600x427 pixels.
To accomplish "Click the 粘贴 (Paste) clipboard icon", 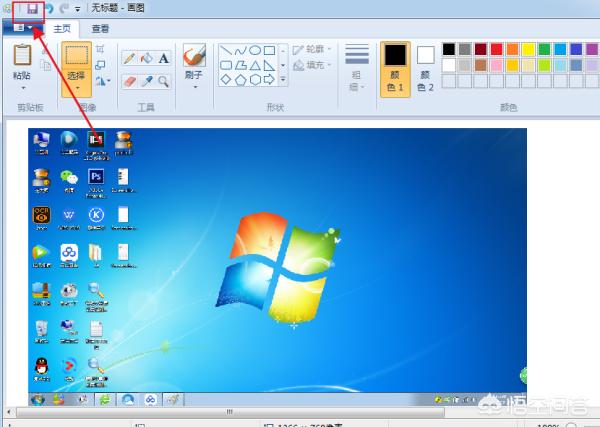I will pos(22,55).
